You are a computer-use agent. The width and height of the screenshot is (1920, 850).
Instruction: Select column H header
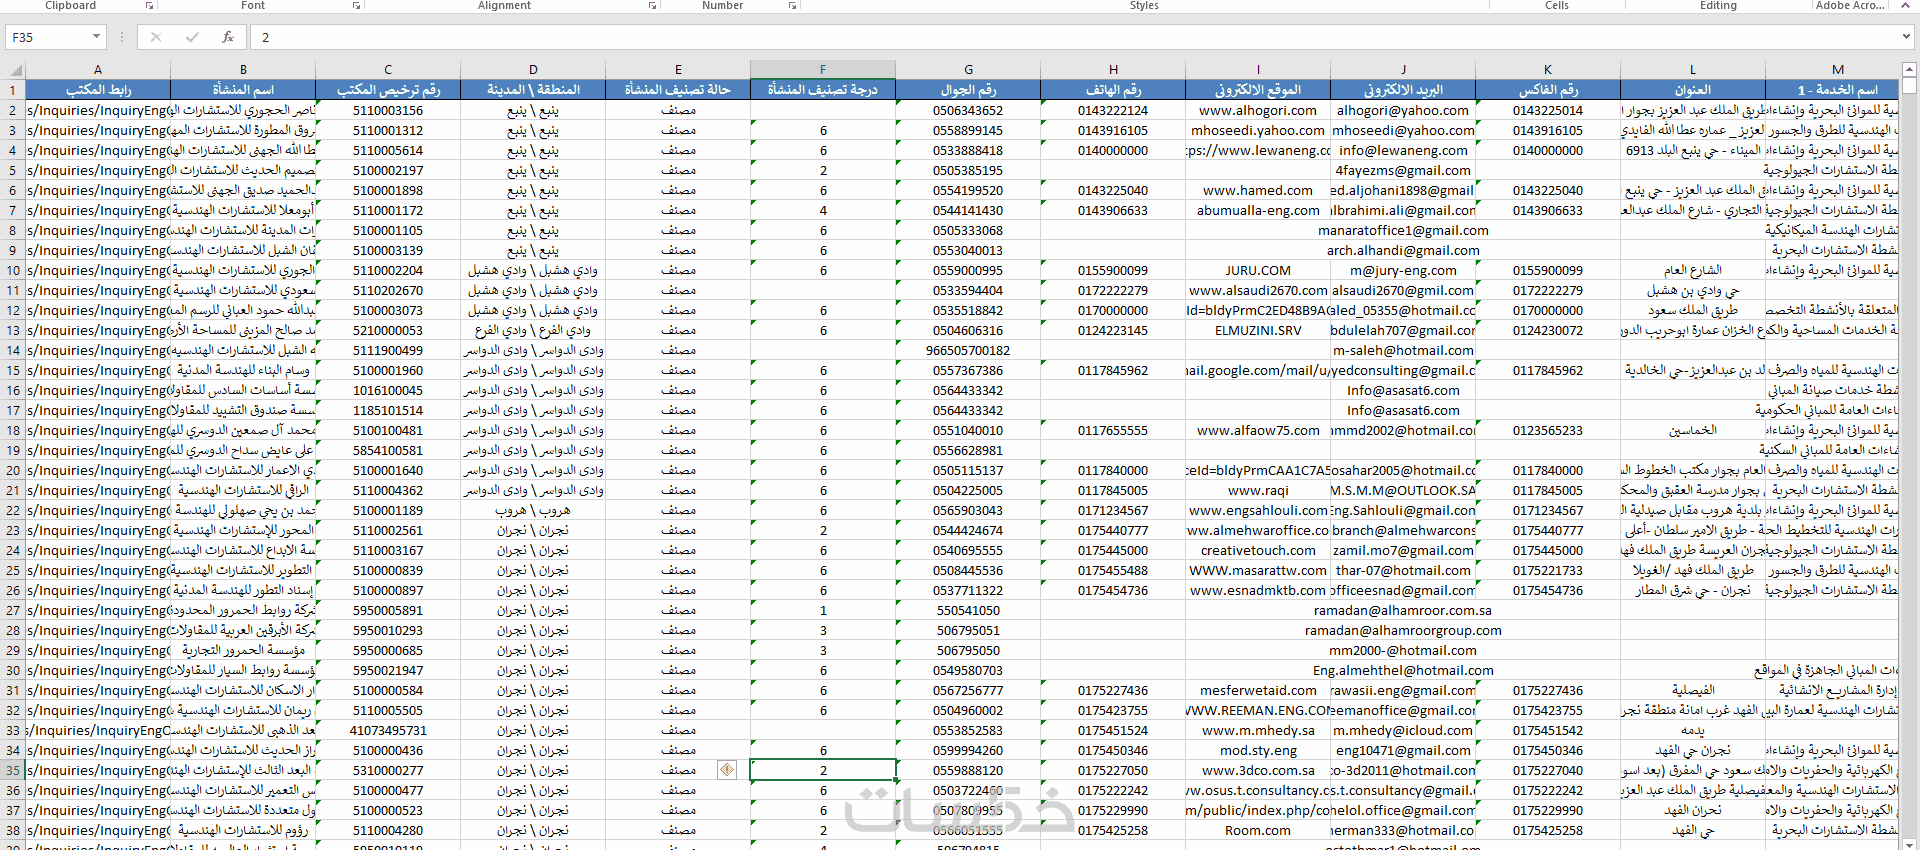coord(1113,70)
